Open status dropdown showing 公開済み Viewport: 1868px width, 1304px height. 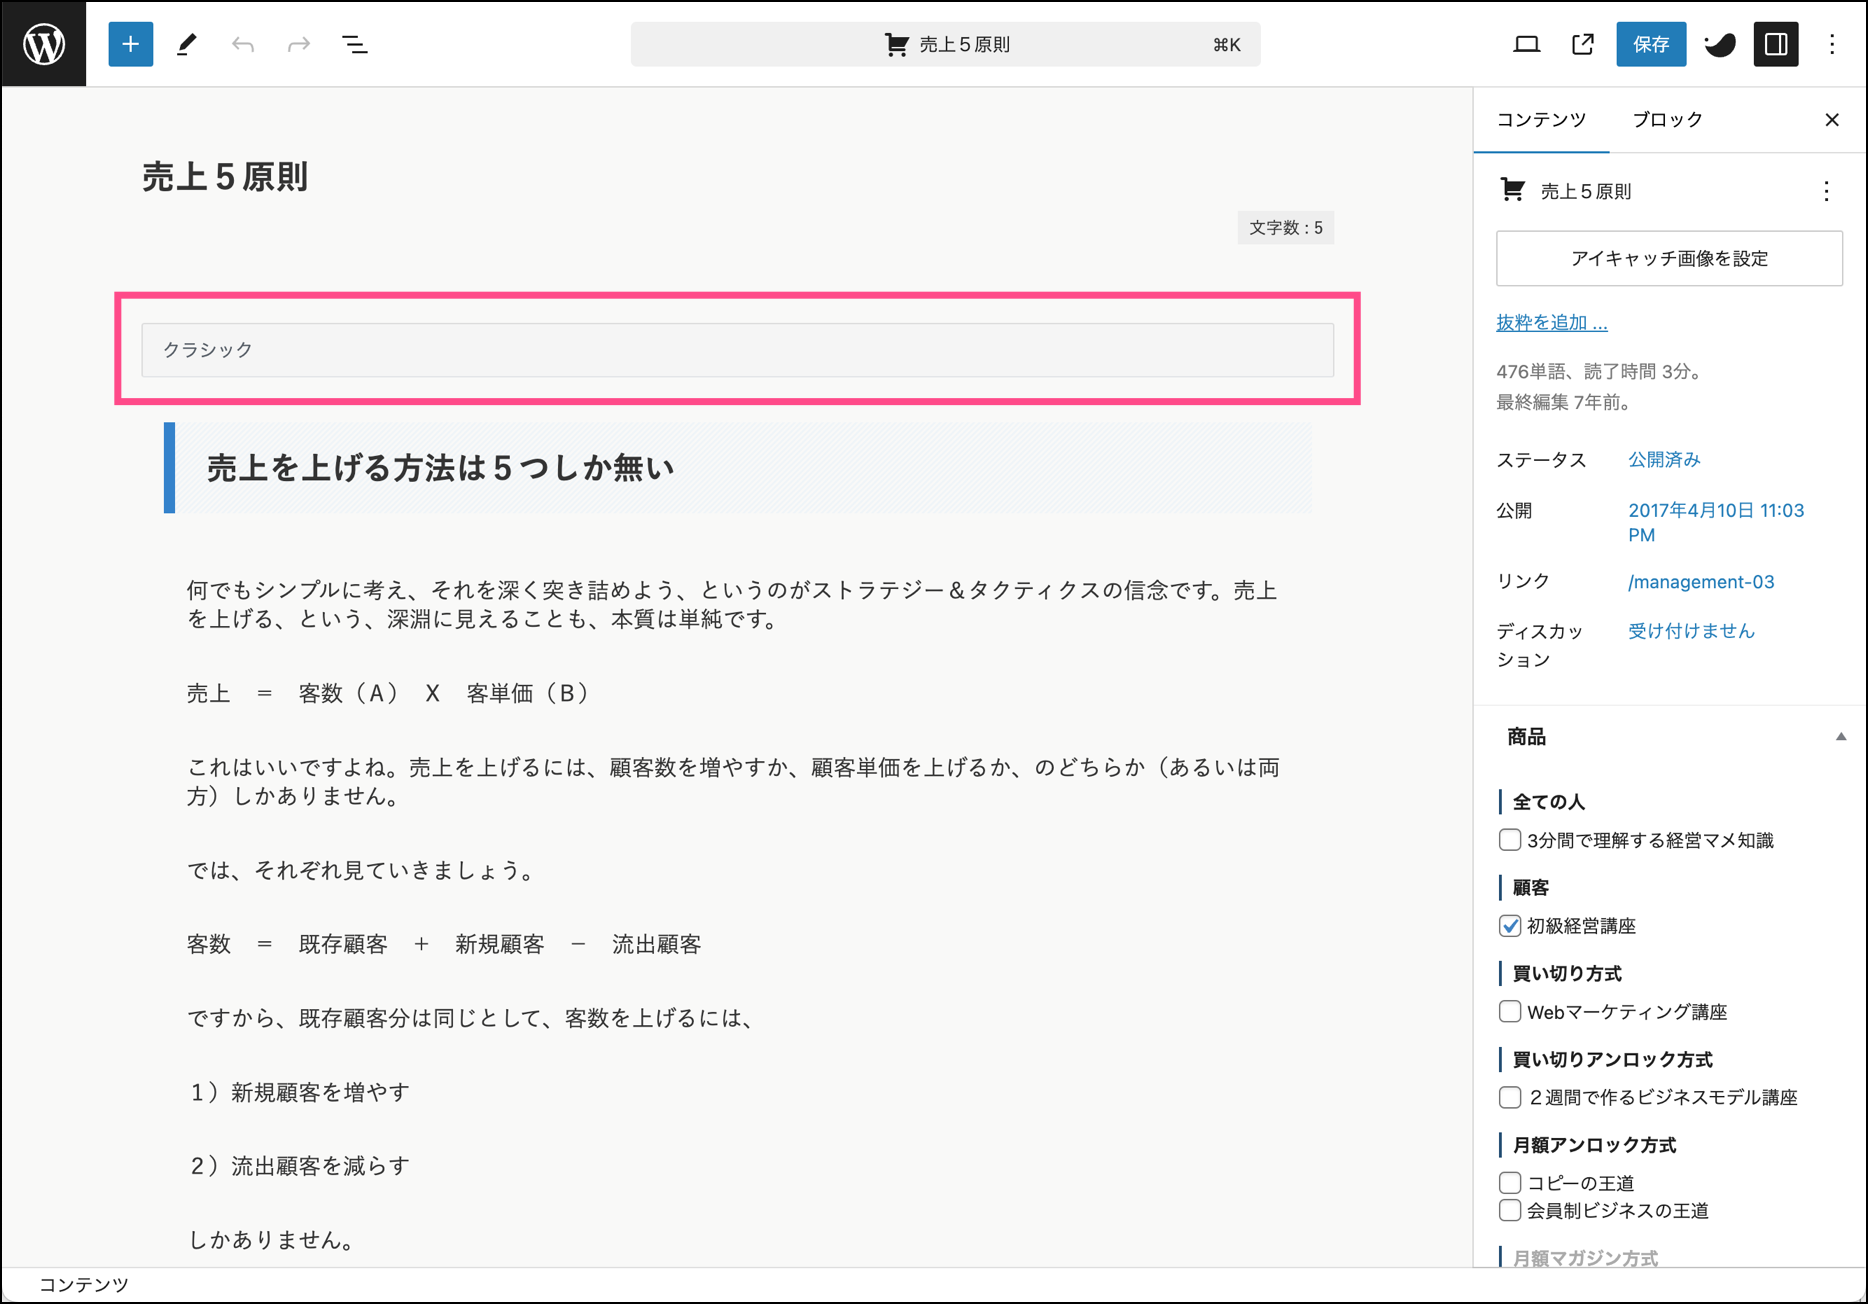1664,460
